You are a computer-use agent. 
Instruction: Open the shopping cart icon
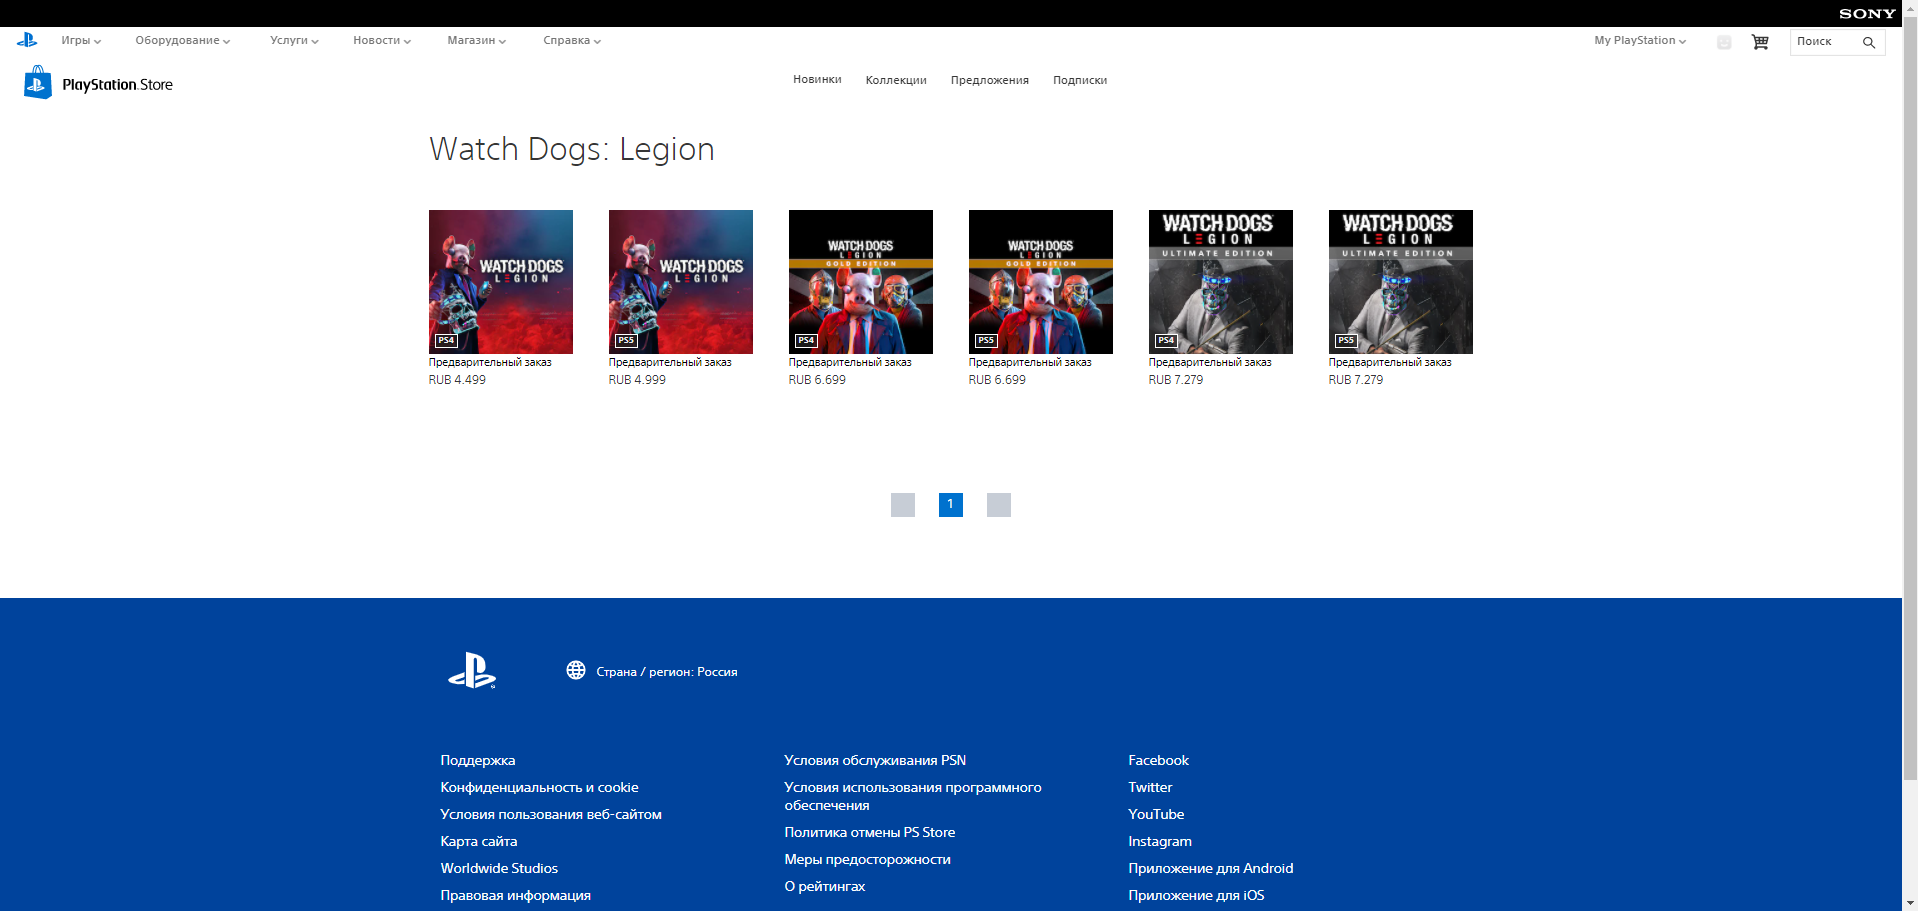(1760, 42)
